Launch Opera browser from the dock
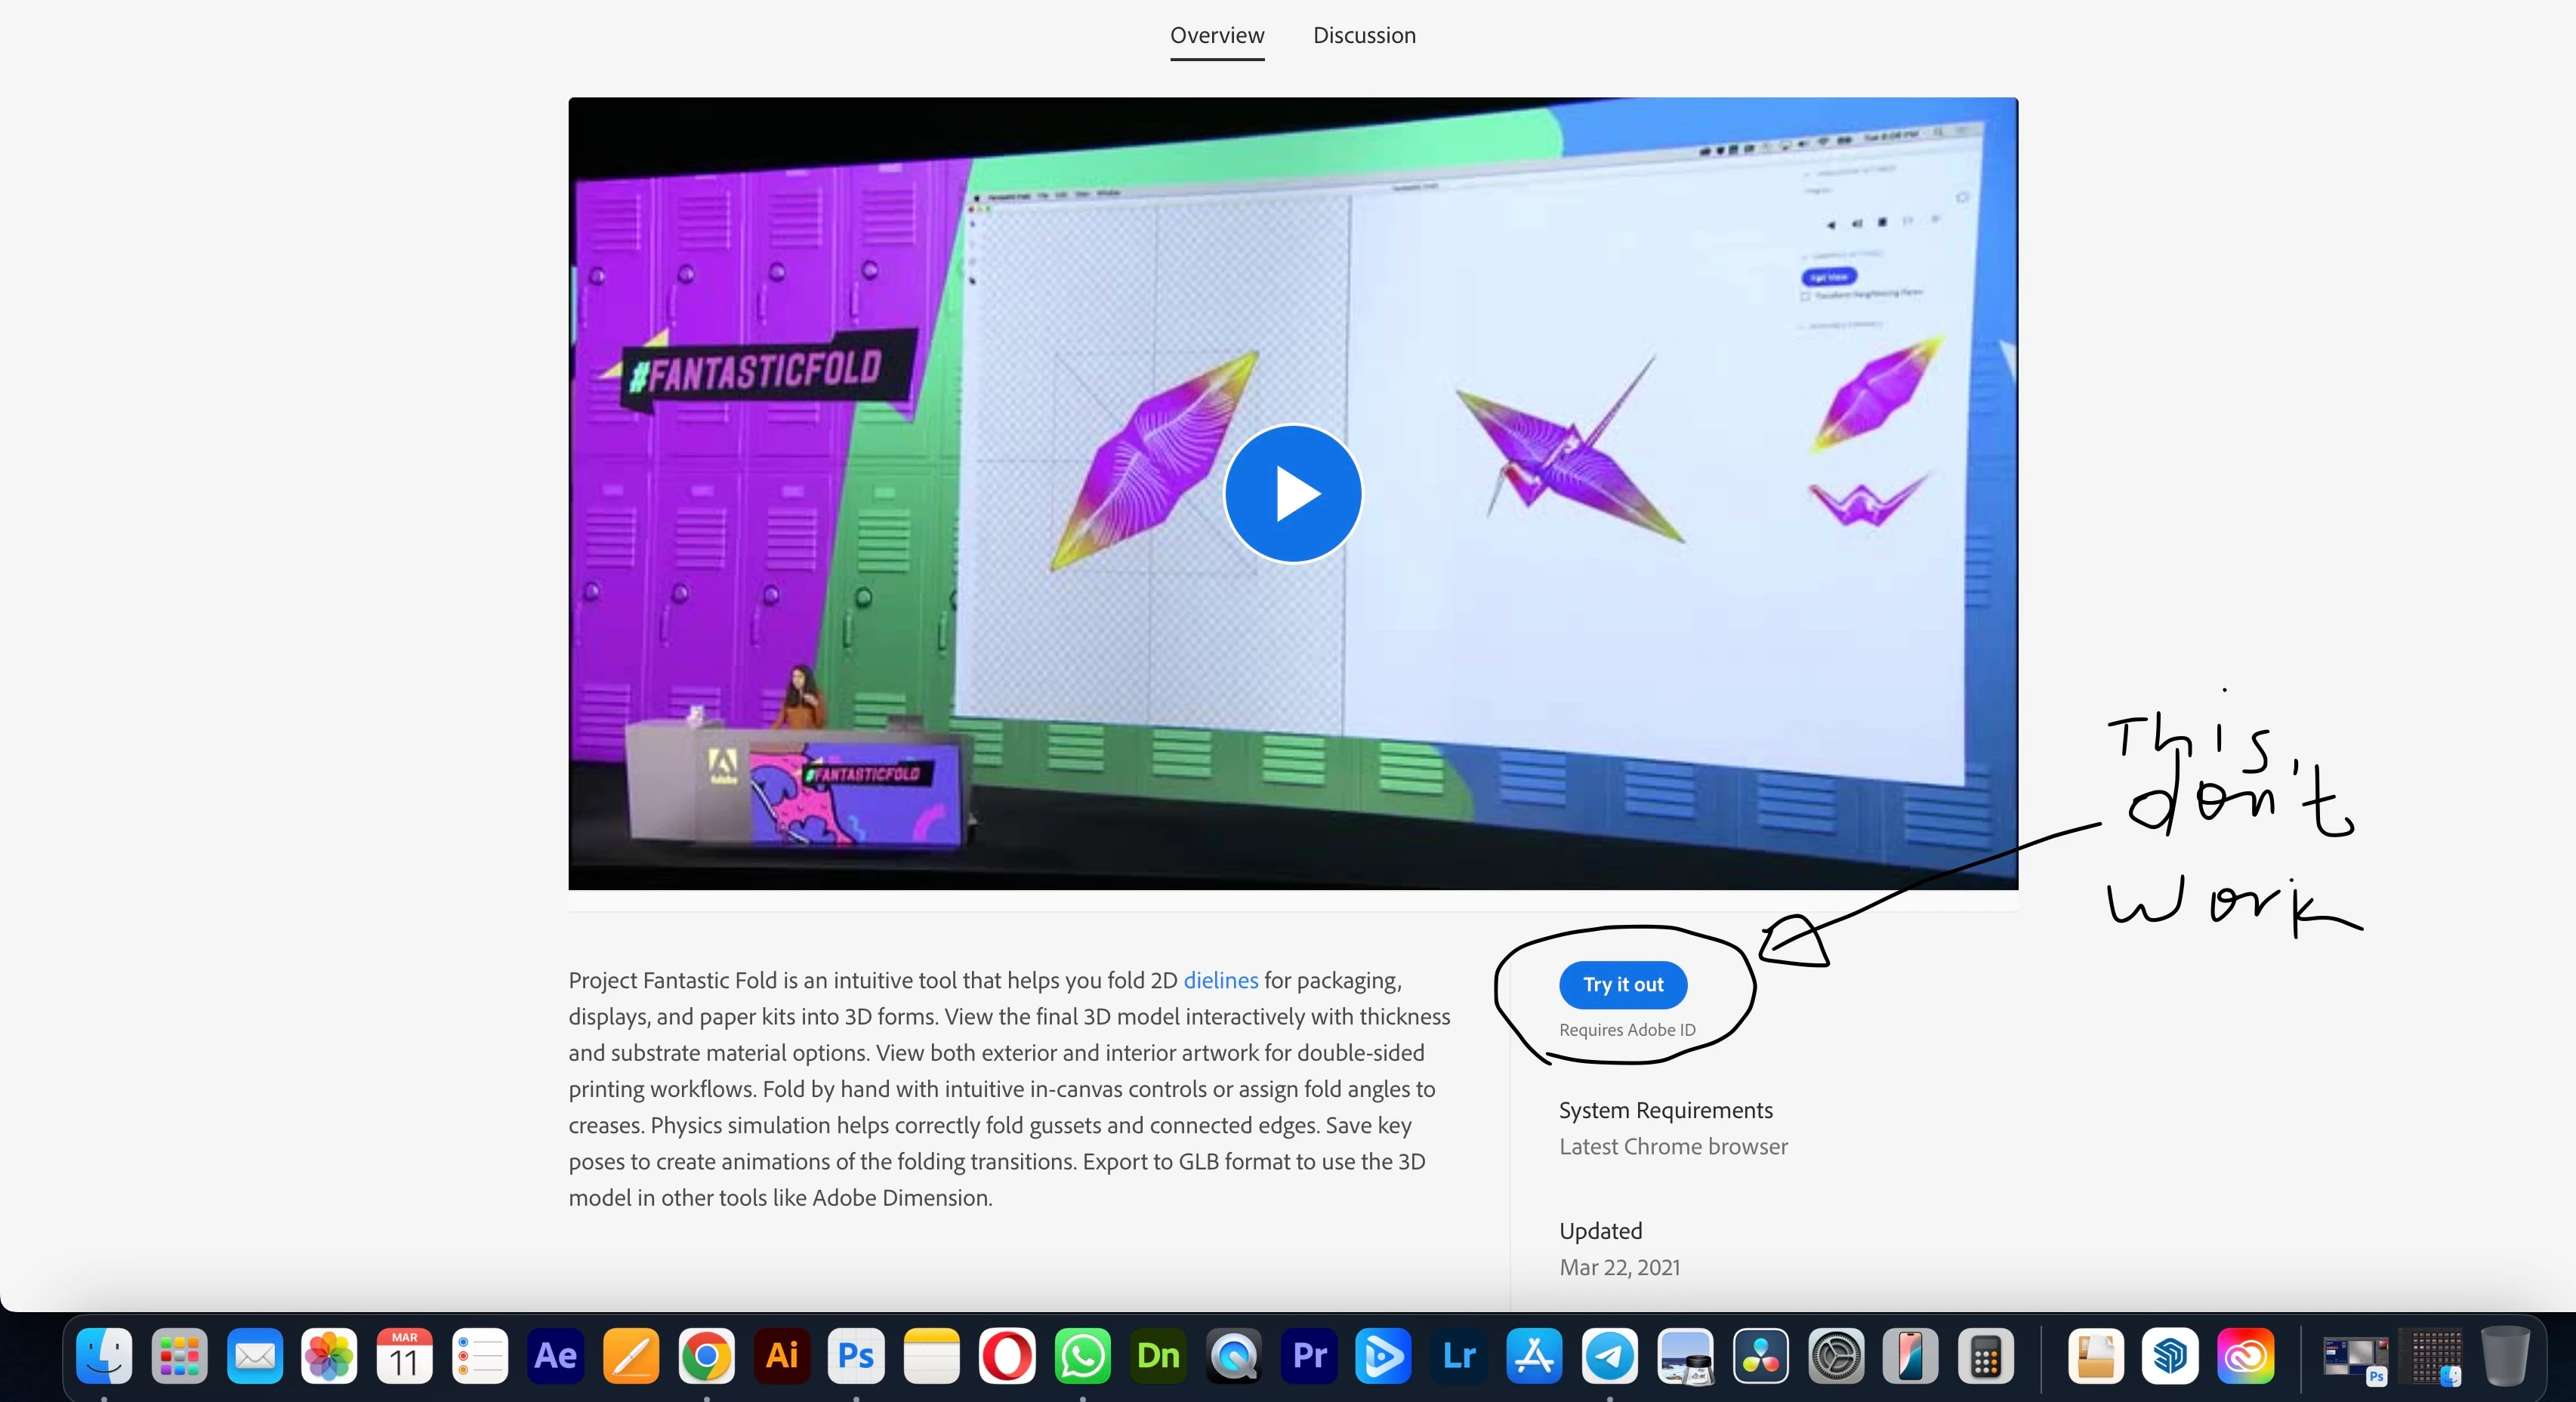 pos(1007,1356)
